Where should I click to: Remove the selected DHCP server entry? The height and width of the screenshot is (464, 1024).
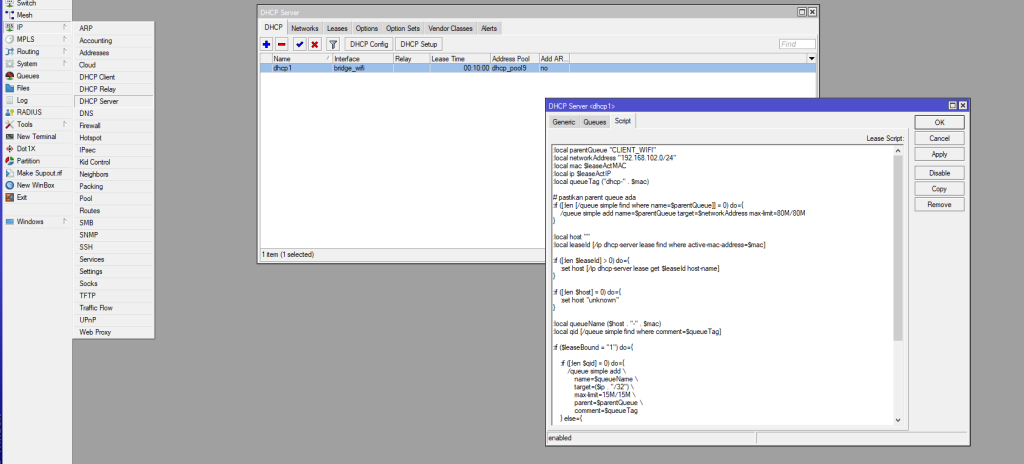[x=282, y=44]
